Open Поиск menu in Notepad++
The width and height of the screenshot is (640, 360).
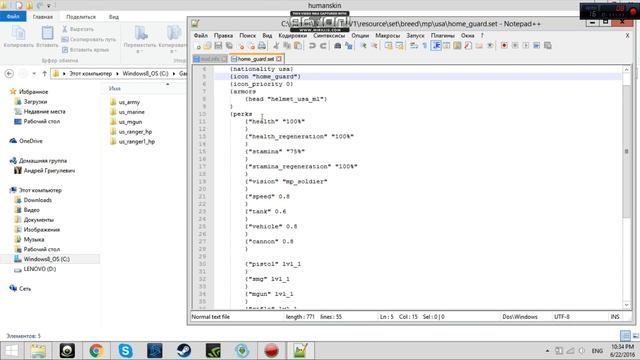click(247, 36)
